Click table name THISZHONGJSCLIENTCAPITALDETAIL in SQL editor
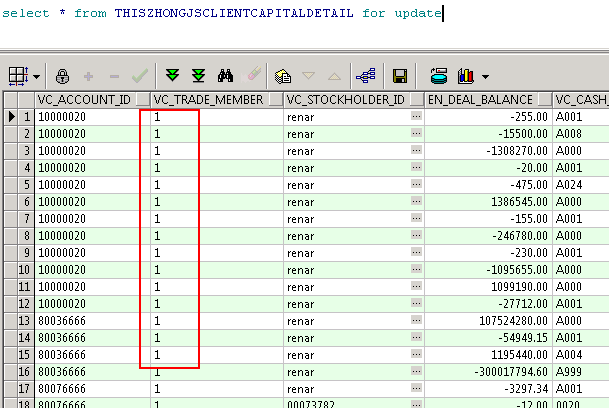Screen dimensions: 609x408 tap(234, 13)
